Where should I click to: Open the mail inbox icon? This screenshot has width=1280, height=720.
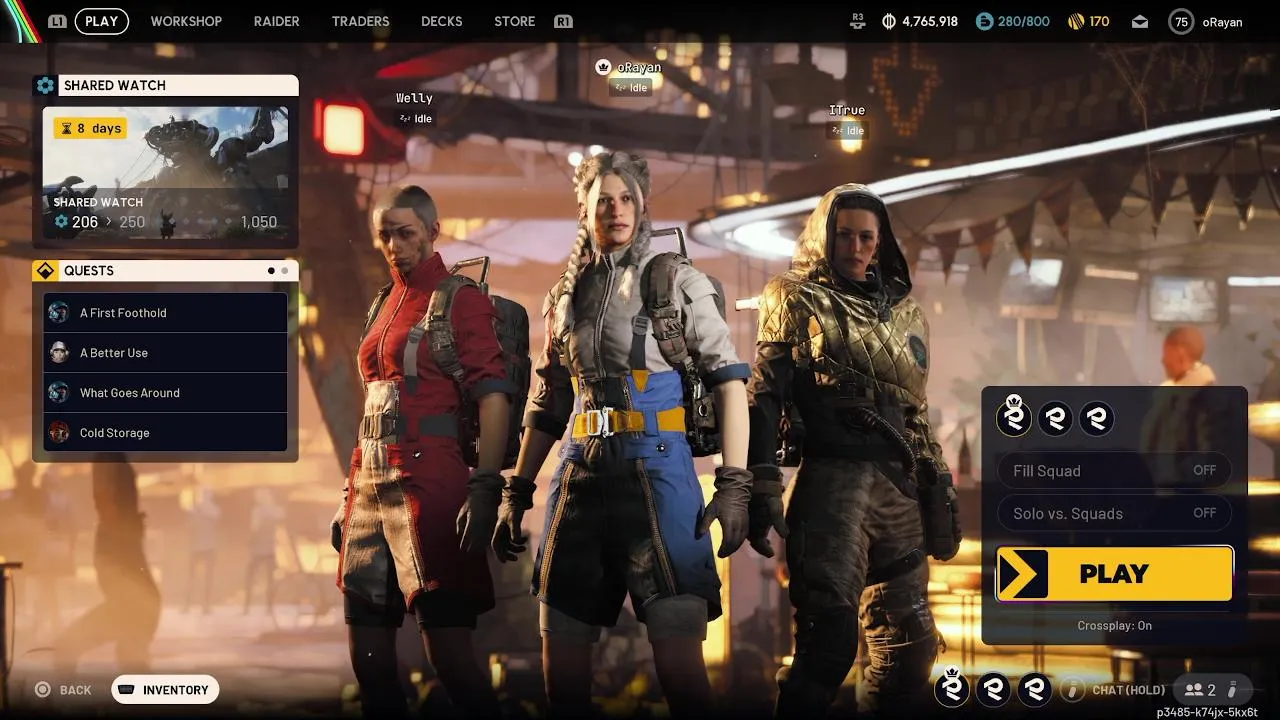tap(1140, 21)
